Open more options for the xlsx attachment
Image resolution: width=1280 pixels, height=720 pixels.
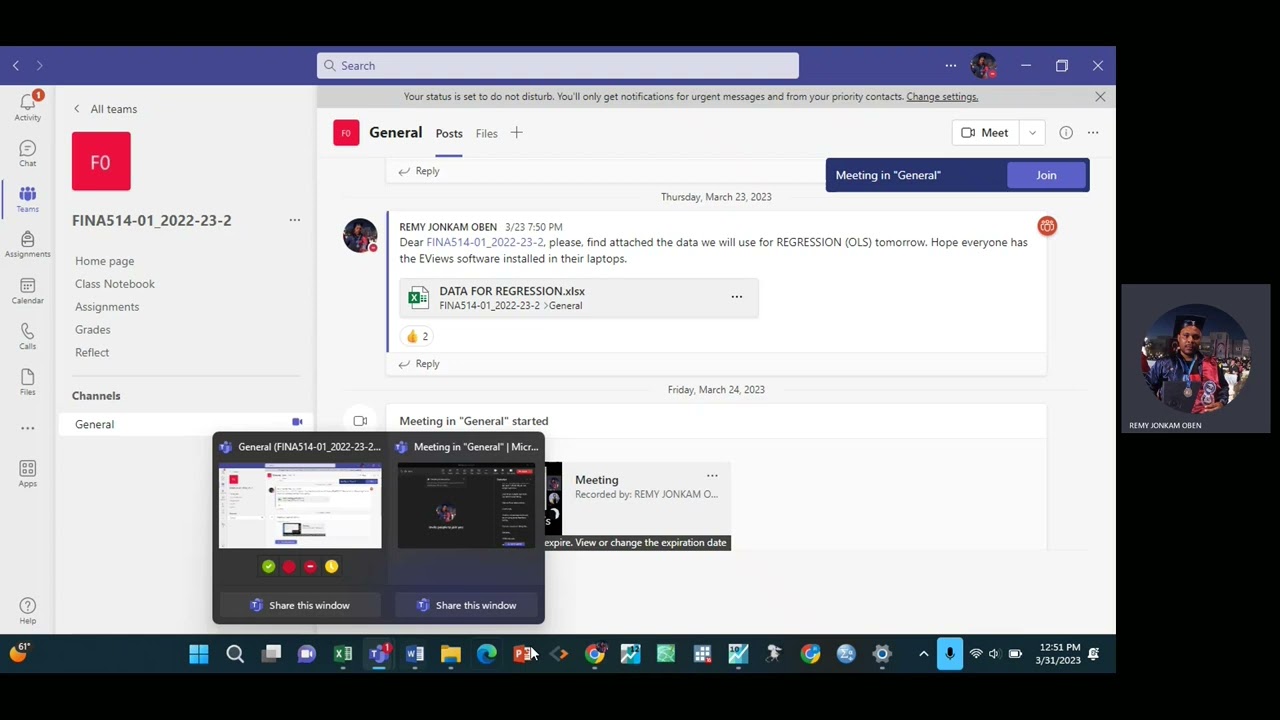pos(737,297)
